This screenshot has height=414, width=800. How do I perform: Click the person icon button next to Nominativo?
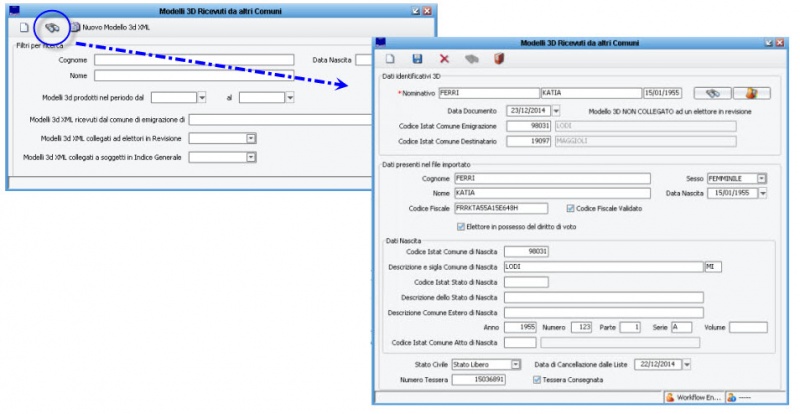(752, 93)
